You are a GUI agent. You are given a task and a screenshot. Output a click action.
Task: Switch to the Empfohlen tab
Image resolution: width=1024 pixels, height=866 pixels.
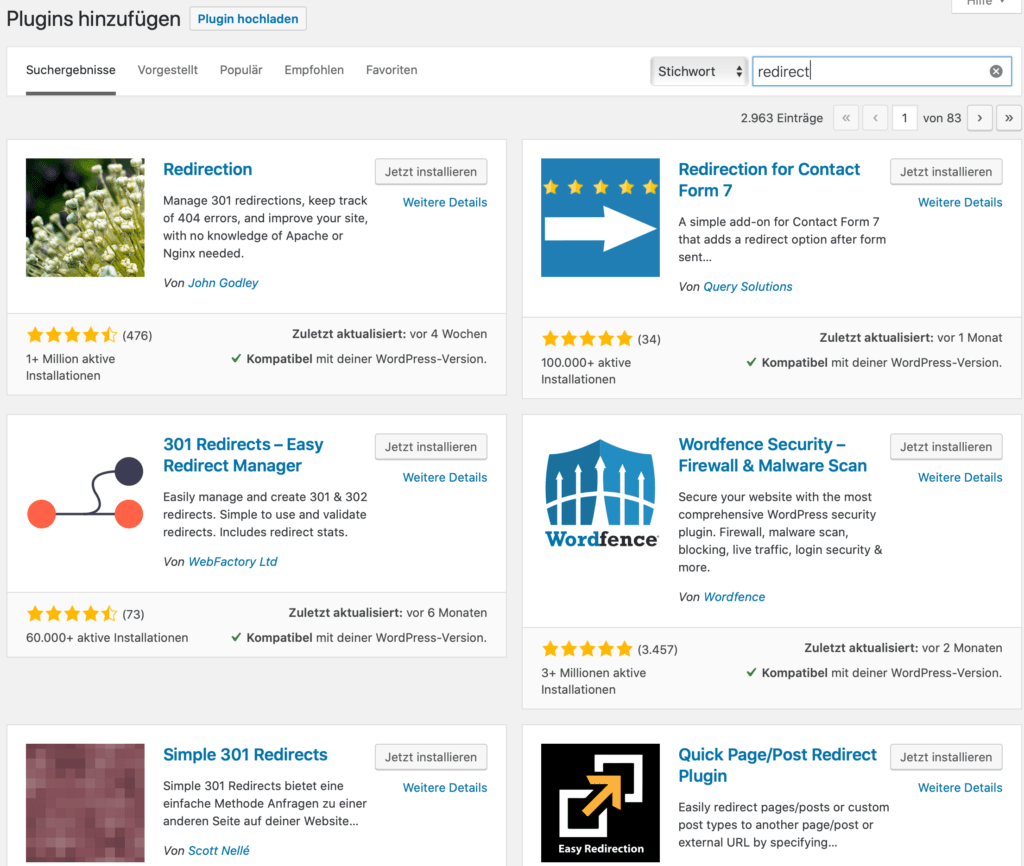[x=314, y=70]
